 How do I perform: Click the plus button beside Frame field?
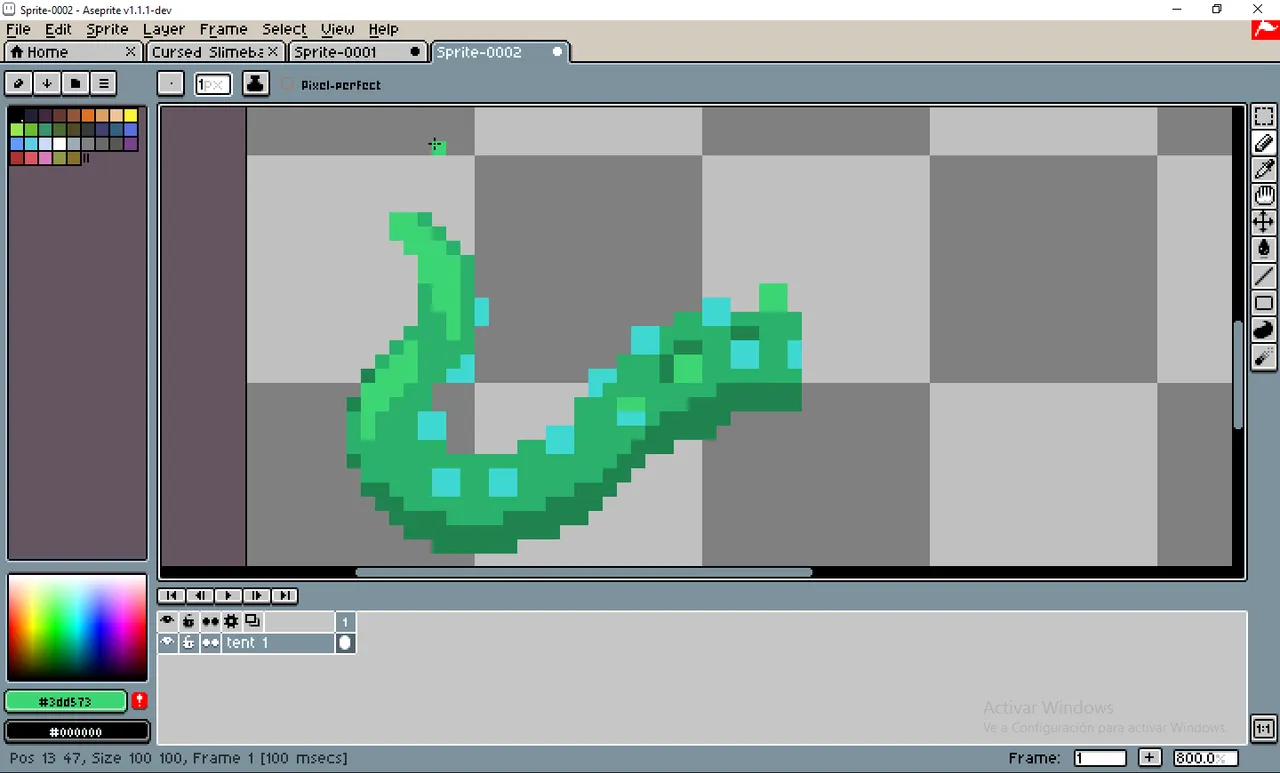(1150, 758)
